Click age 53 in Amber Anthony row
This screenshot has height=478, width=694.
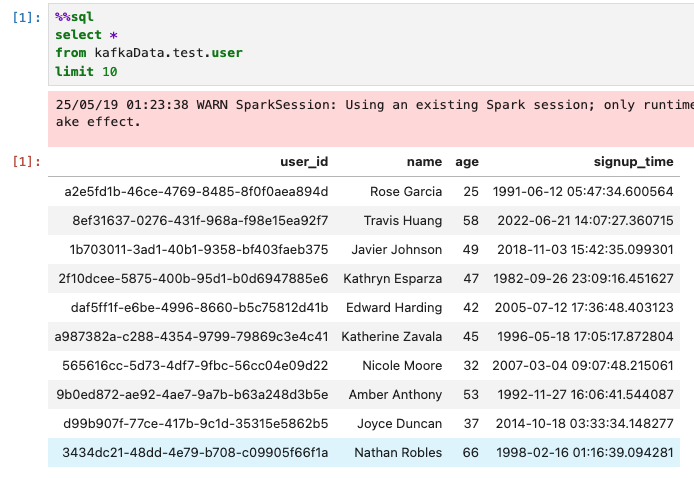471,394
